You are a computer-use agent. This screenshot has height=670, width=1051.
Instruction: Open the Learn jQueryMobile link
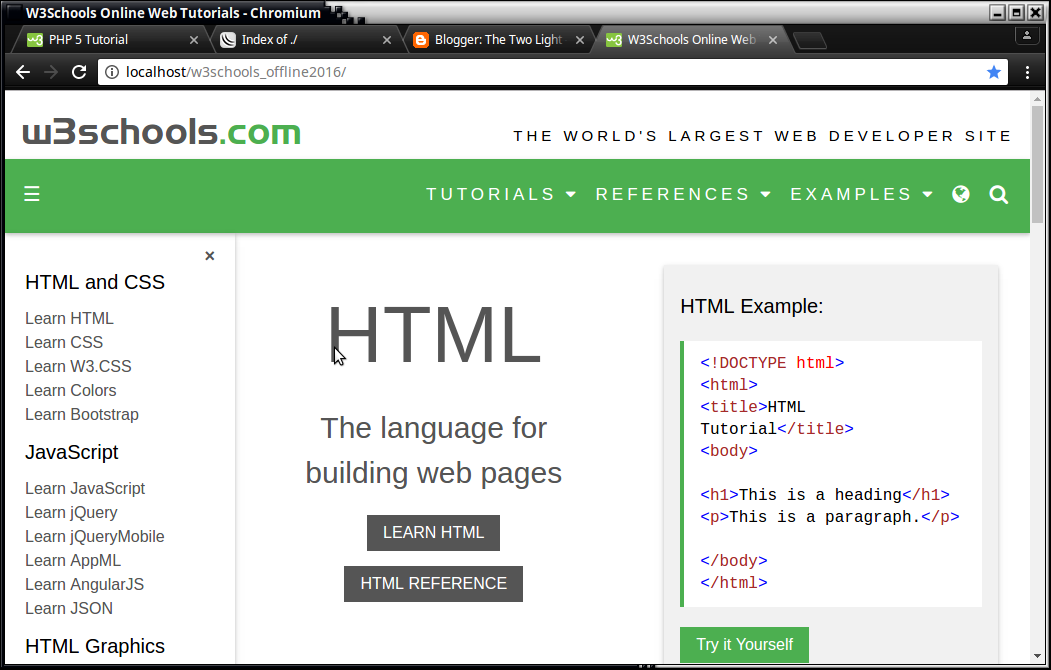point(95,537)
